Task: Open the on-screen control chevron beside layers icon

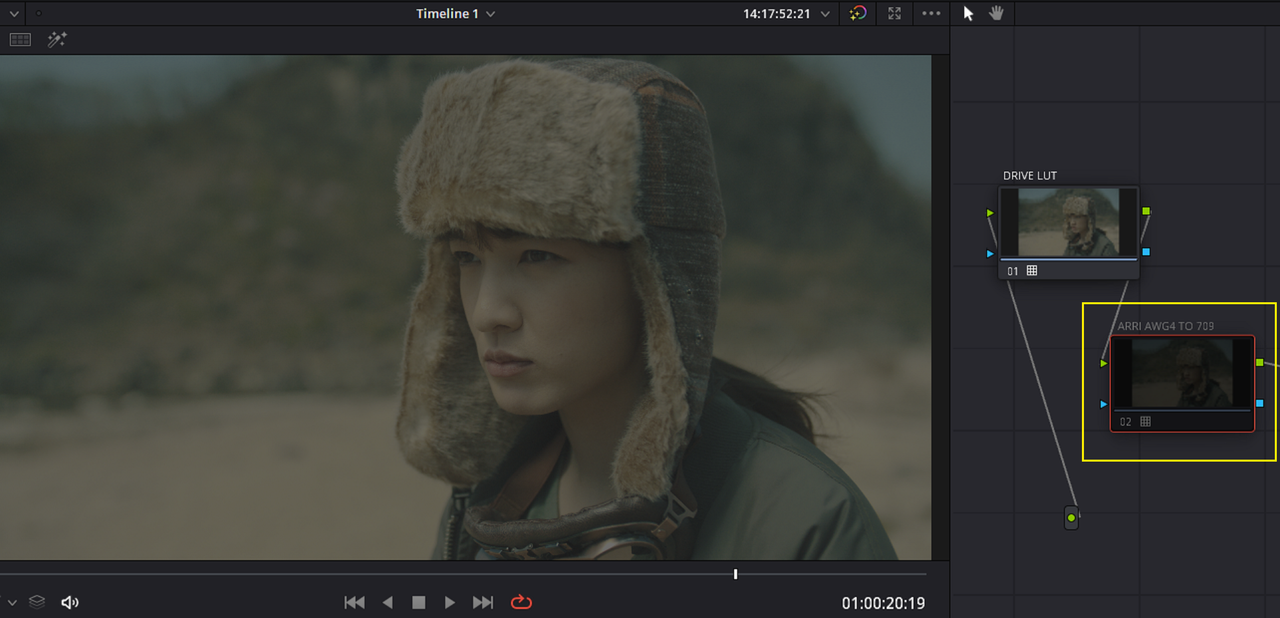Action: 12,602
